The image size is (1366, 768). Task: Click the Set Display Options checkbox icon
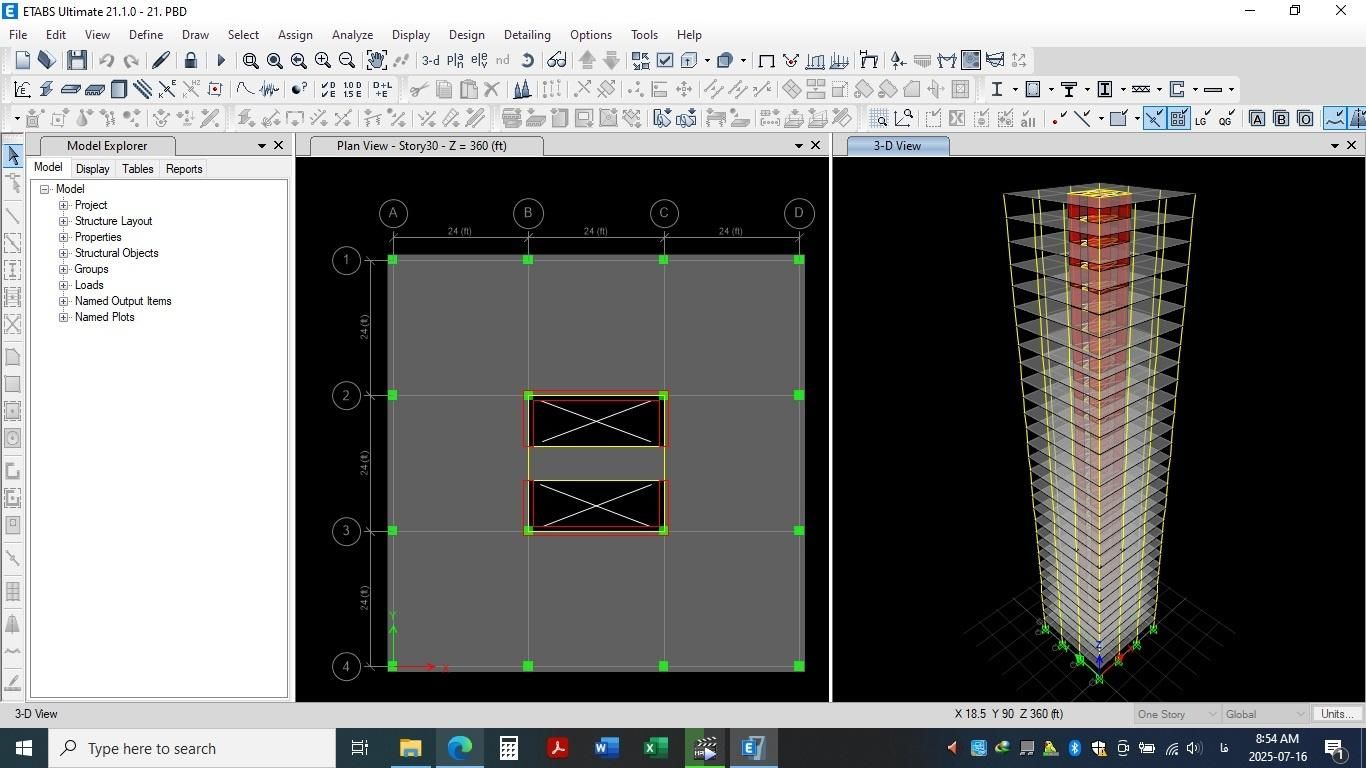(x=665, y=60)
